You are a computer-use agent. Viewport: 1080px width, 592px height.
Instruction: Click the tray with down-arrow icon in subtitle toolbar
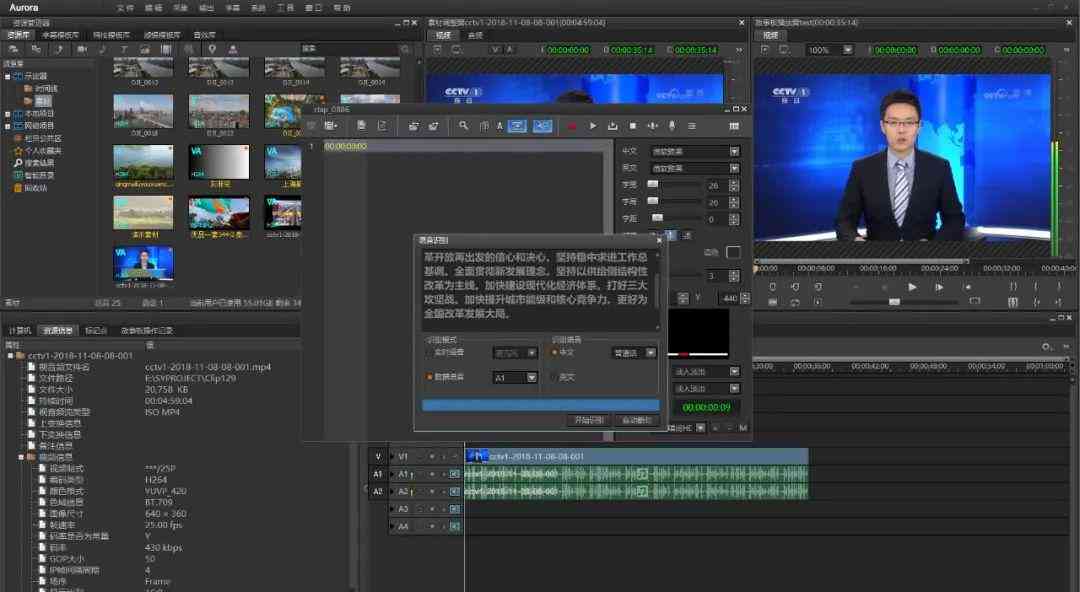(x=612, y=126)
